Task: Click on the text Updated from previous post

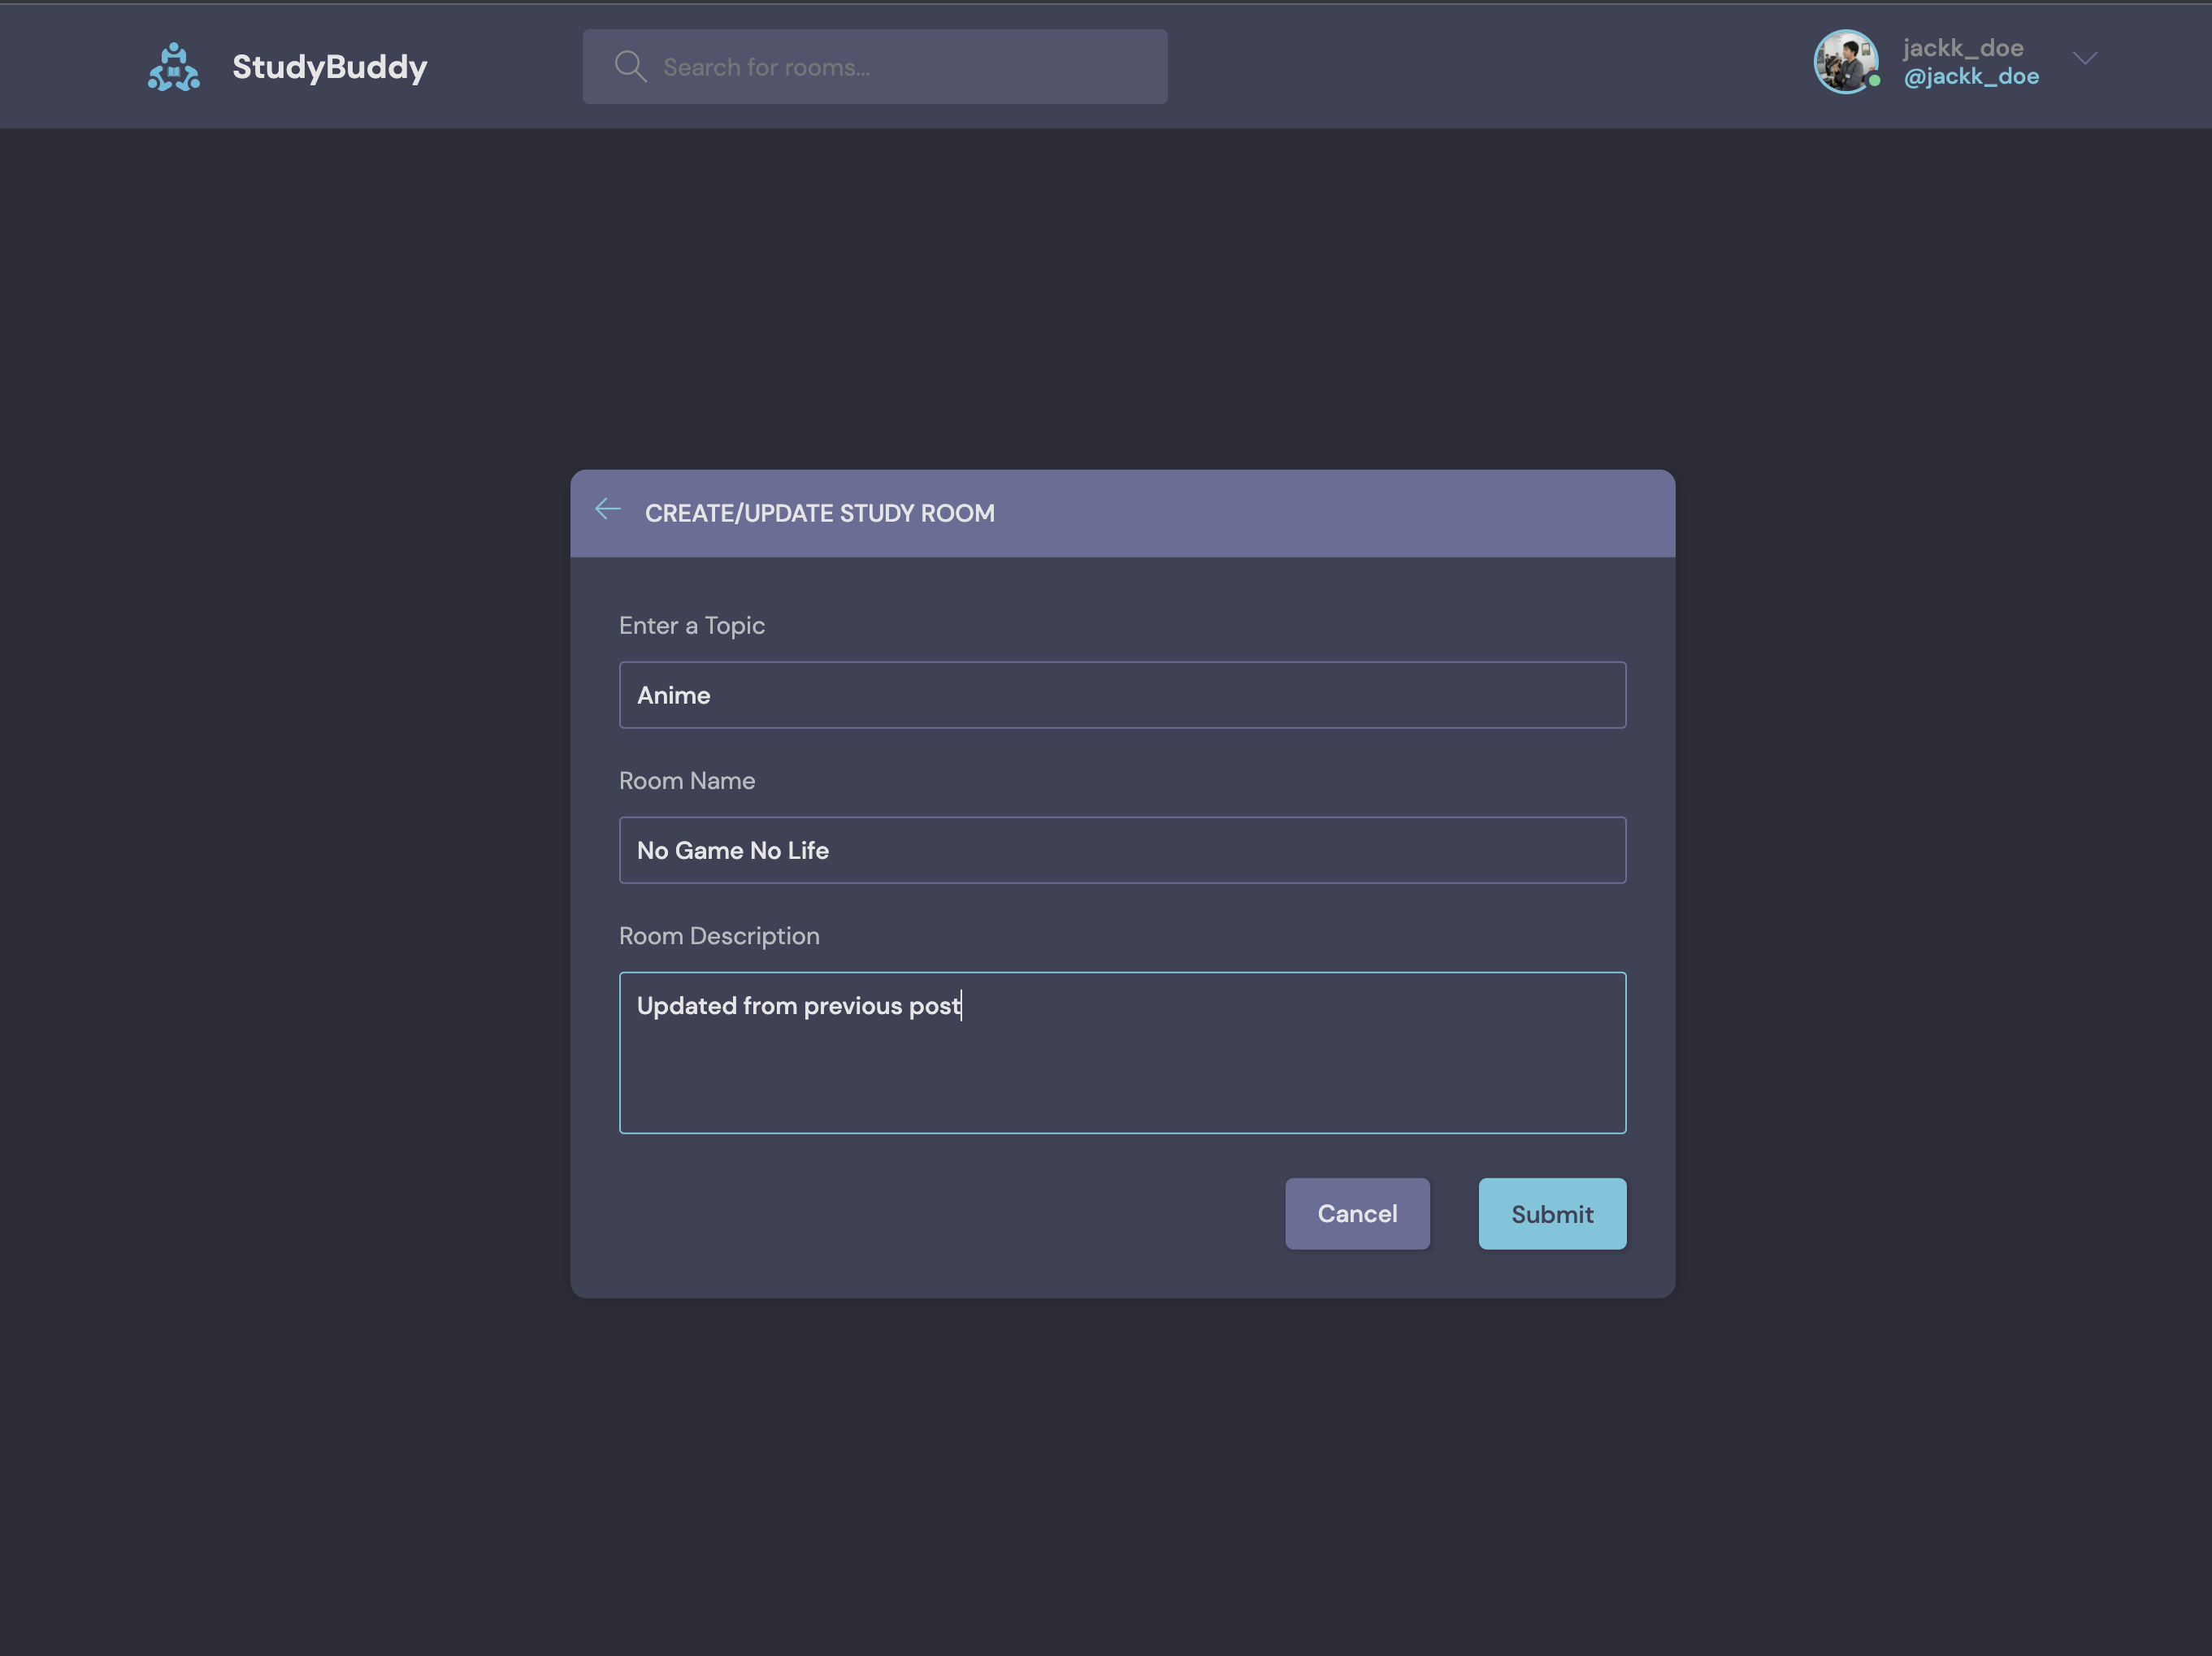Action: [798, 1006]
